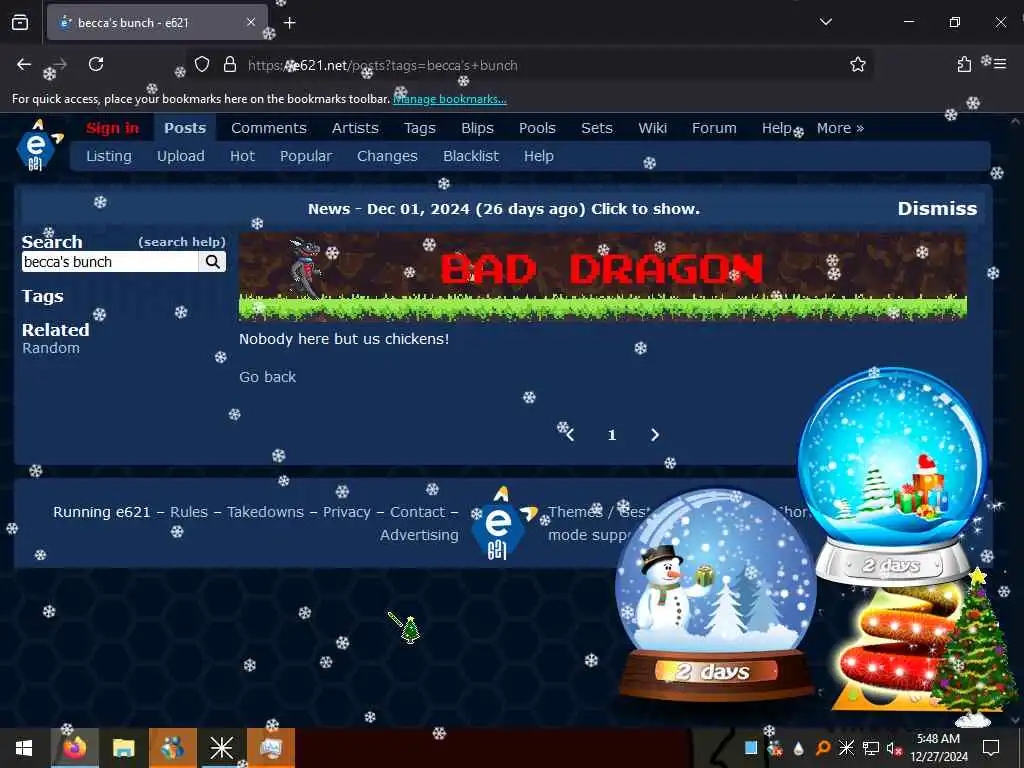The image size is (1024, 768).
Task: Go to the Forum
Action: point(714,128)
